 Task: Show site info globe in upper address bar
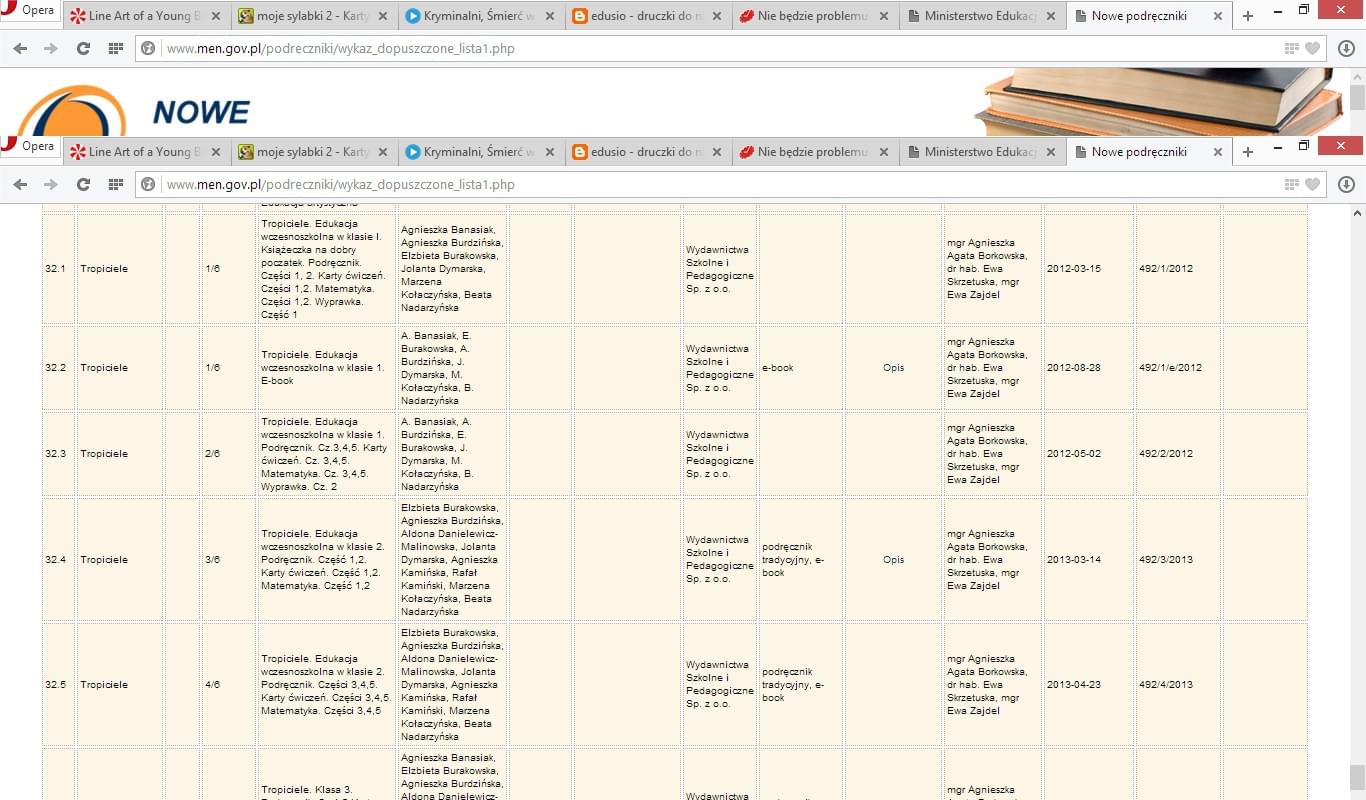click(148, 49)
